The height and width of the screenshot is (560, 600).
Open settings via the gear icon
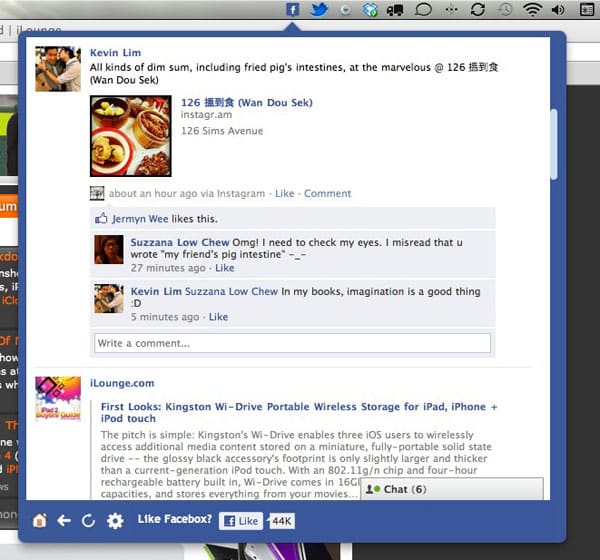[x=115, y=520]
